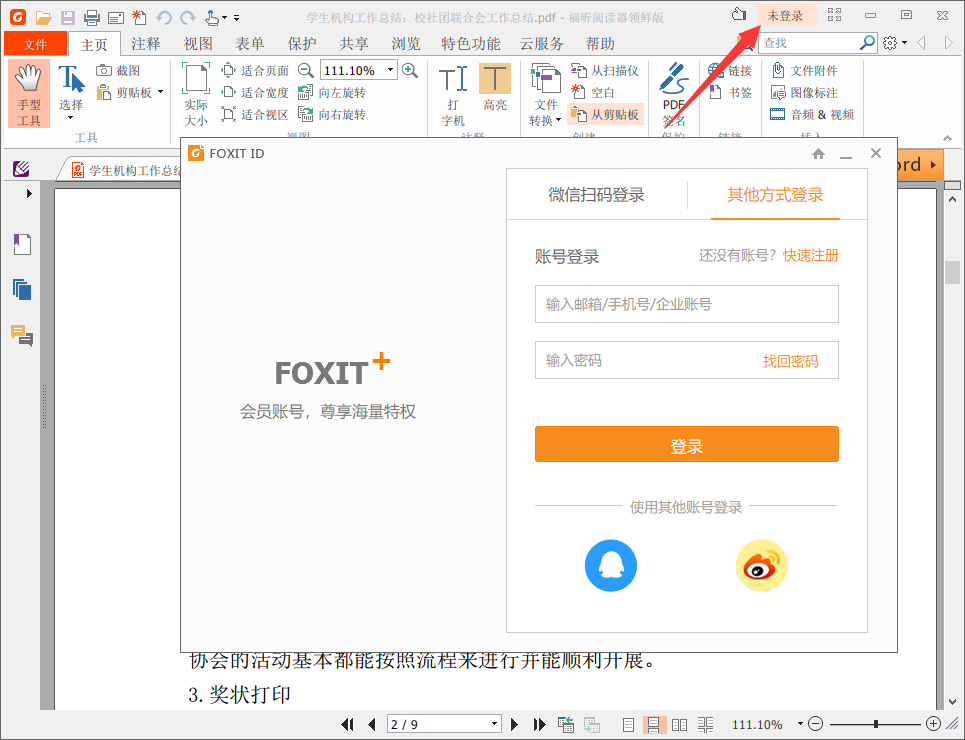
Task: Activate the Typewriter tool (打字机)
Action: pos(453,95)
